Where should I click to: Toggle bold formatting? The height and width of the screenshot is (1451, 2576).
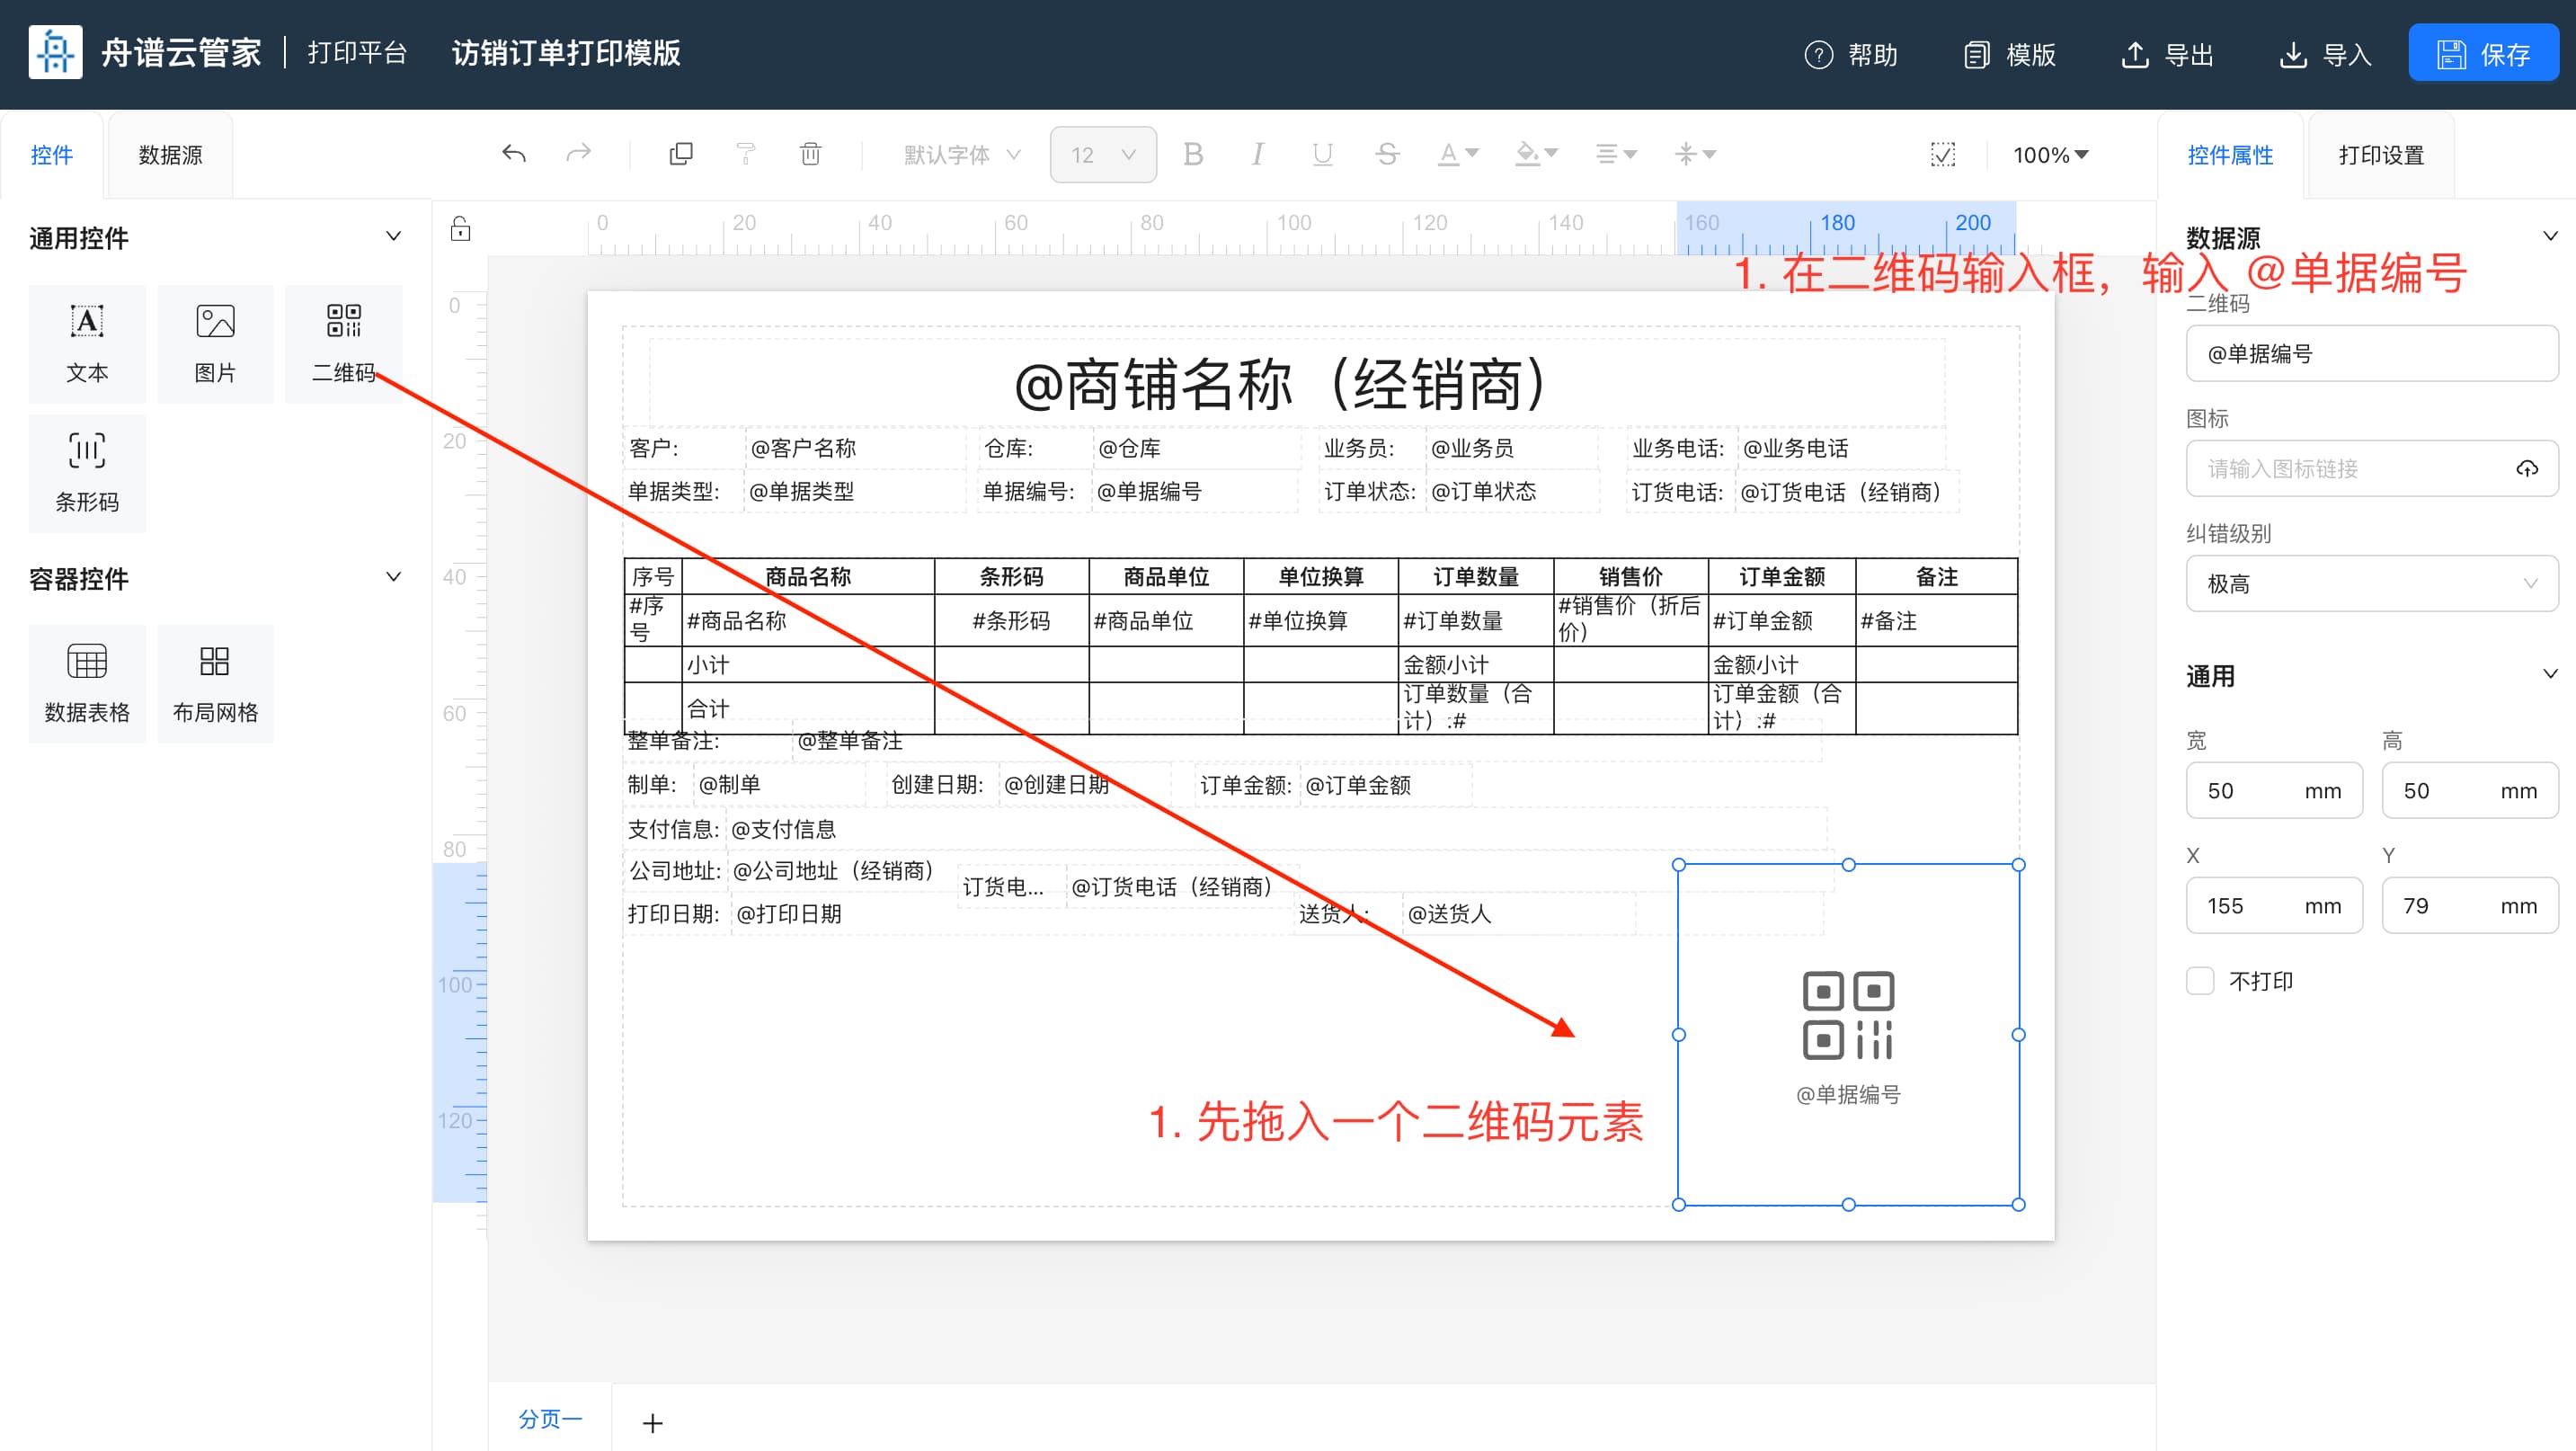[x=1193, y=154]
